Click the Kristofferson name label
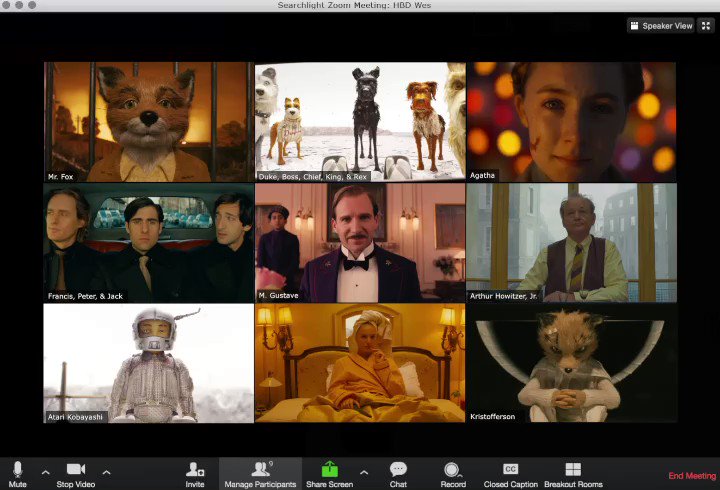Viewport: 720px width, 490px height. coord(492,417)
